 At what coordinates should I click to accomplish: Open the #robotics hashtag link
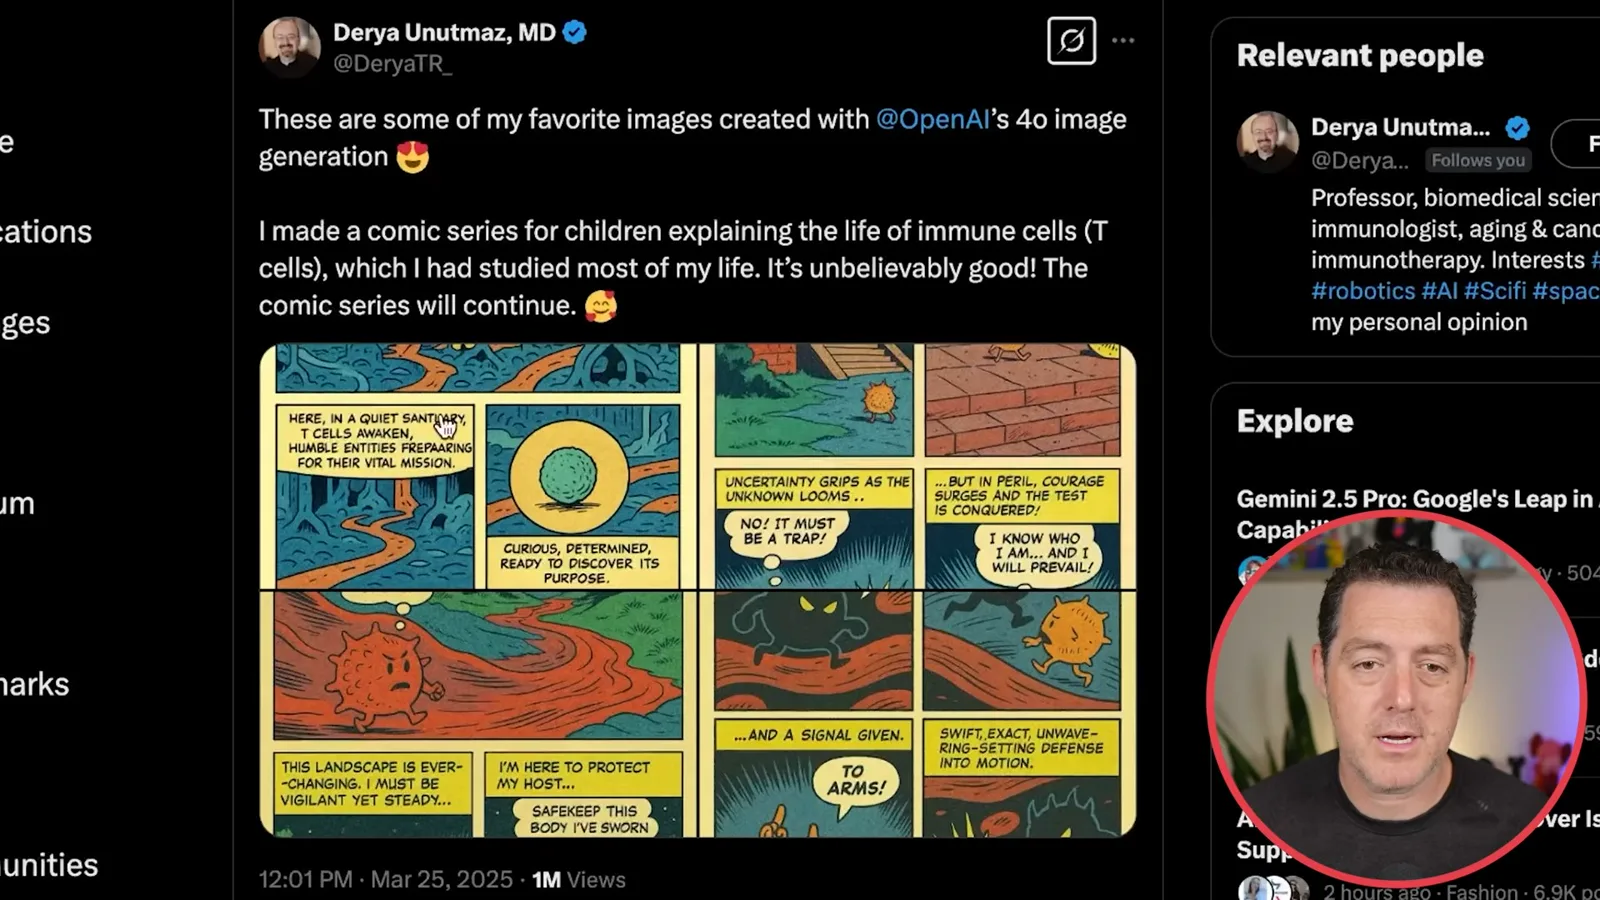[1363, 291]
